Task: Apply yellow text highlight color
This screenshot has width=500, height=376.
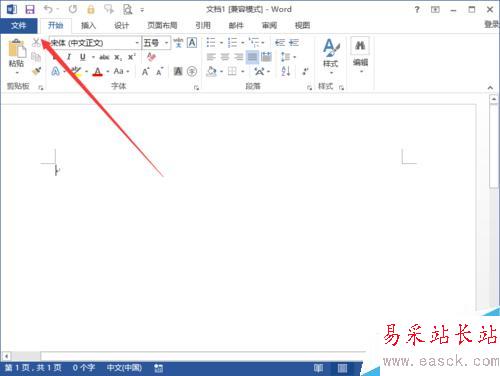Action: pos(77,71)
